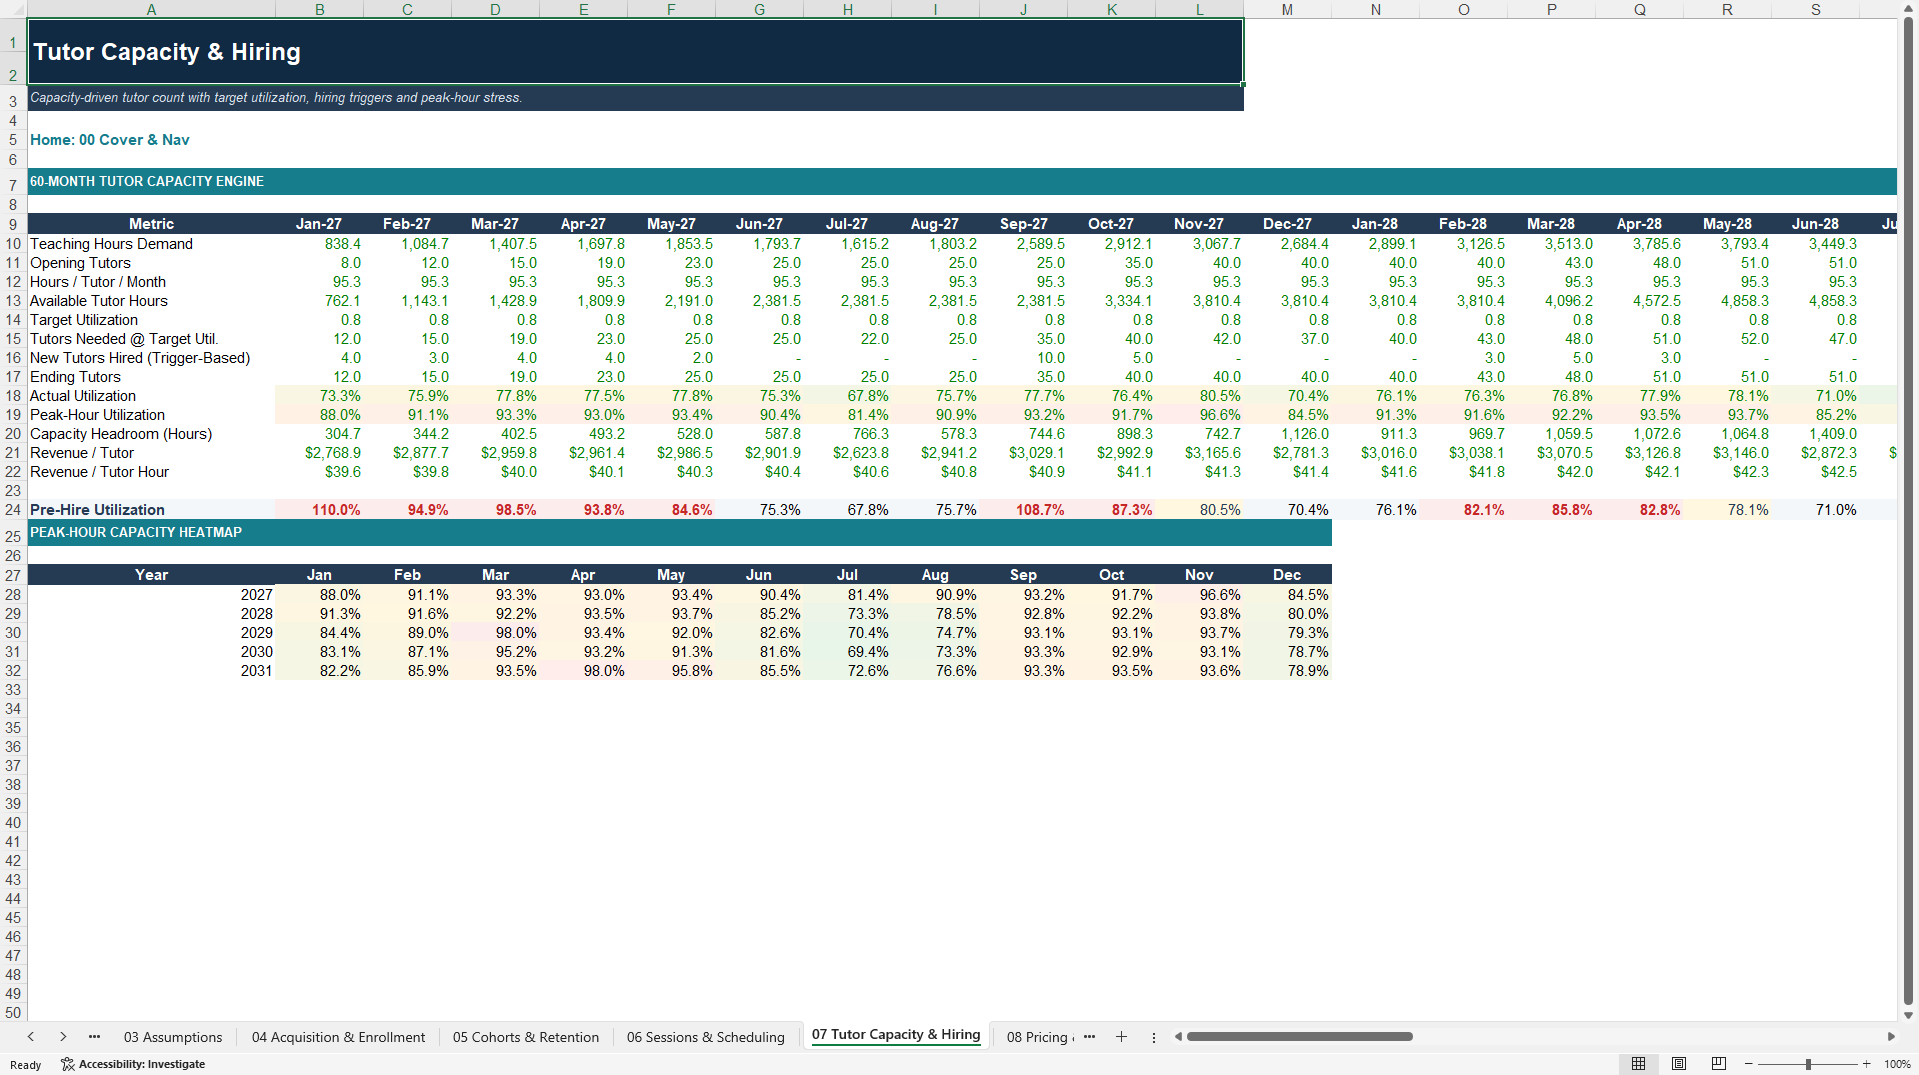Open the 08 Pricing sheet tab
Screen dimensions: 1919x1075
tap(1037, 1037)
